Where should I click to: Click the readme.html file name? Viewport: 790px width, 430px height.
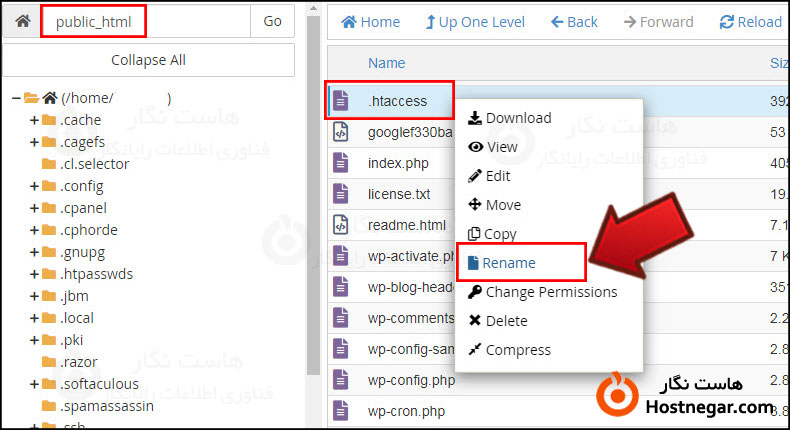tap(407, 225)
